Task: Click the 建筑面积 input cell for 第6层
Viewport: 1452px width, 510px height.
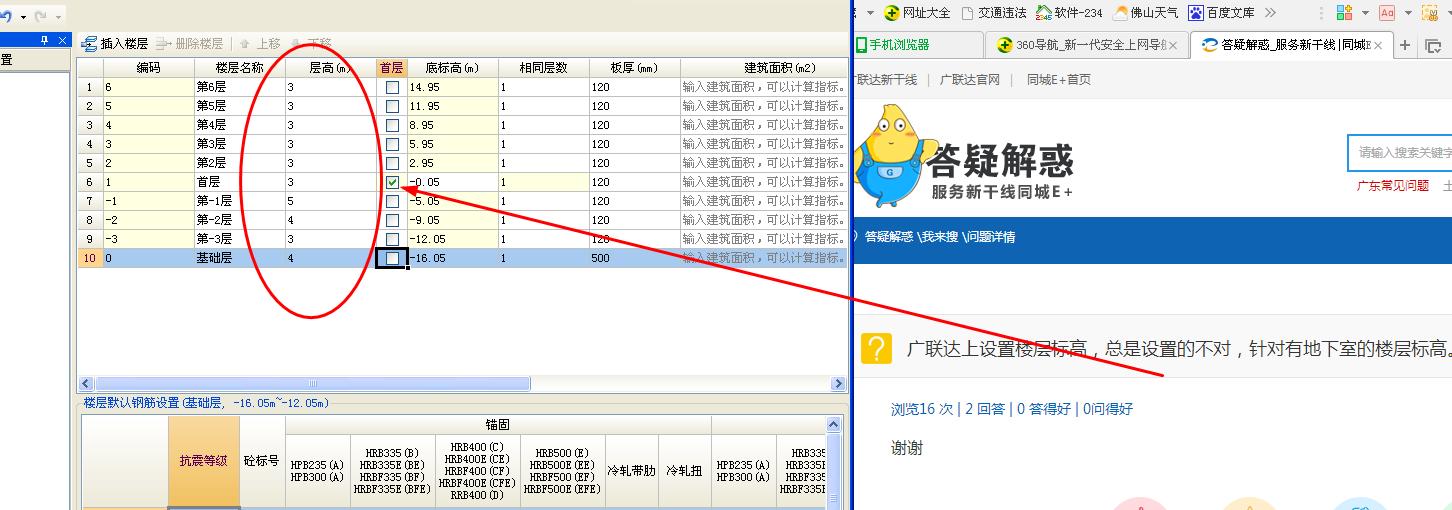Action: coord(764,87)
